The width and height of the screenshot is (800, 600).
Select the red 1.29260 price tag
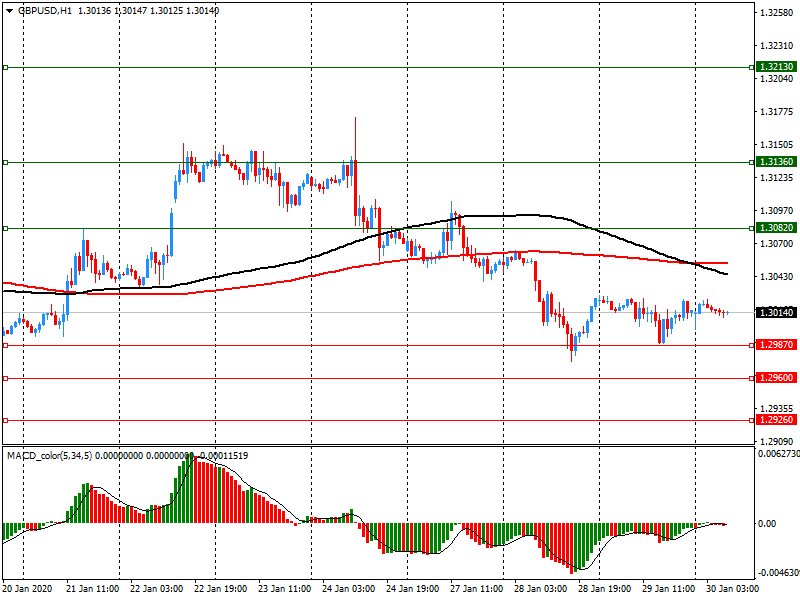[776, 420]
